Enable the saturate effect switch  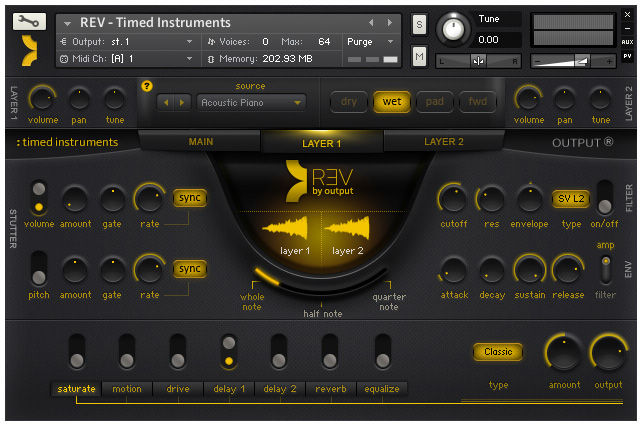point(77,351)
